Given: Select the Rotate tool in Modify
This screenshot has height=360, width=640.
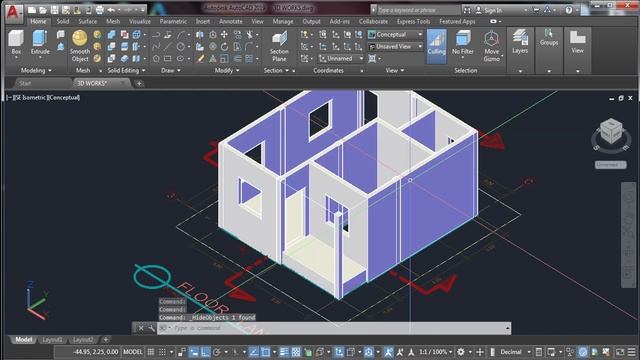Looking at the screenshot, I should (x=224, y=47).
